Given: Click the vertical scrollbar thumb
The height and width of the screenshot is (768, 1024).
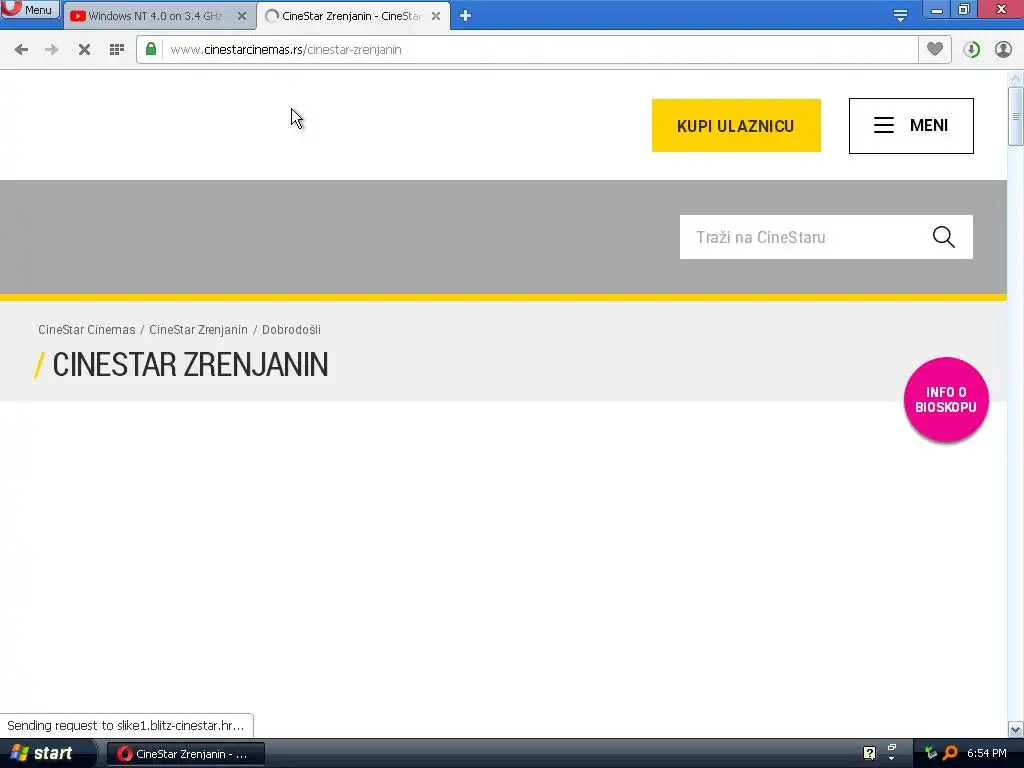Looking at the screenshot, I should (x=1016, y=116).
